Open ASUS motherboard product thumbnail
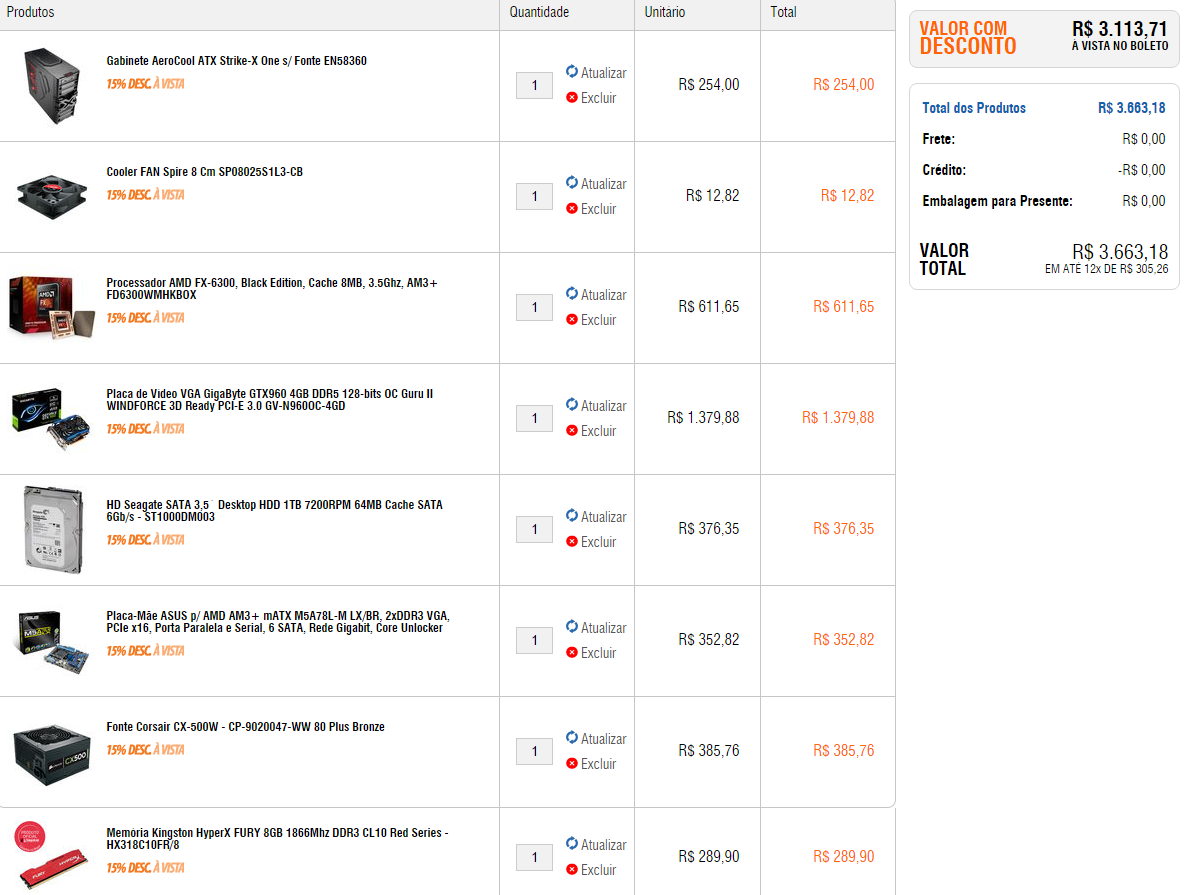Image resolution: width=1187 pixels, height=895 pixels. (x=51, y=641)
